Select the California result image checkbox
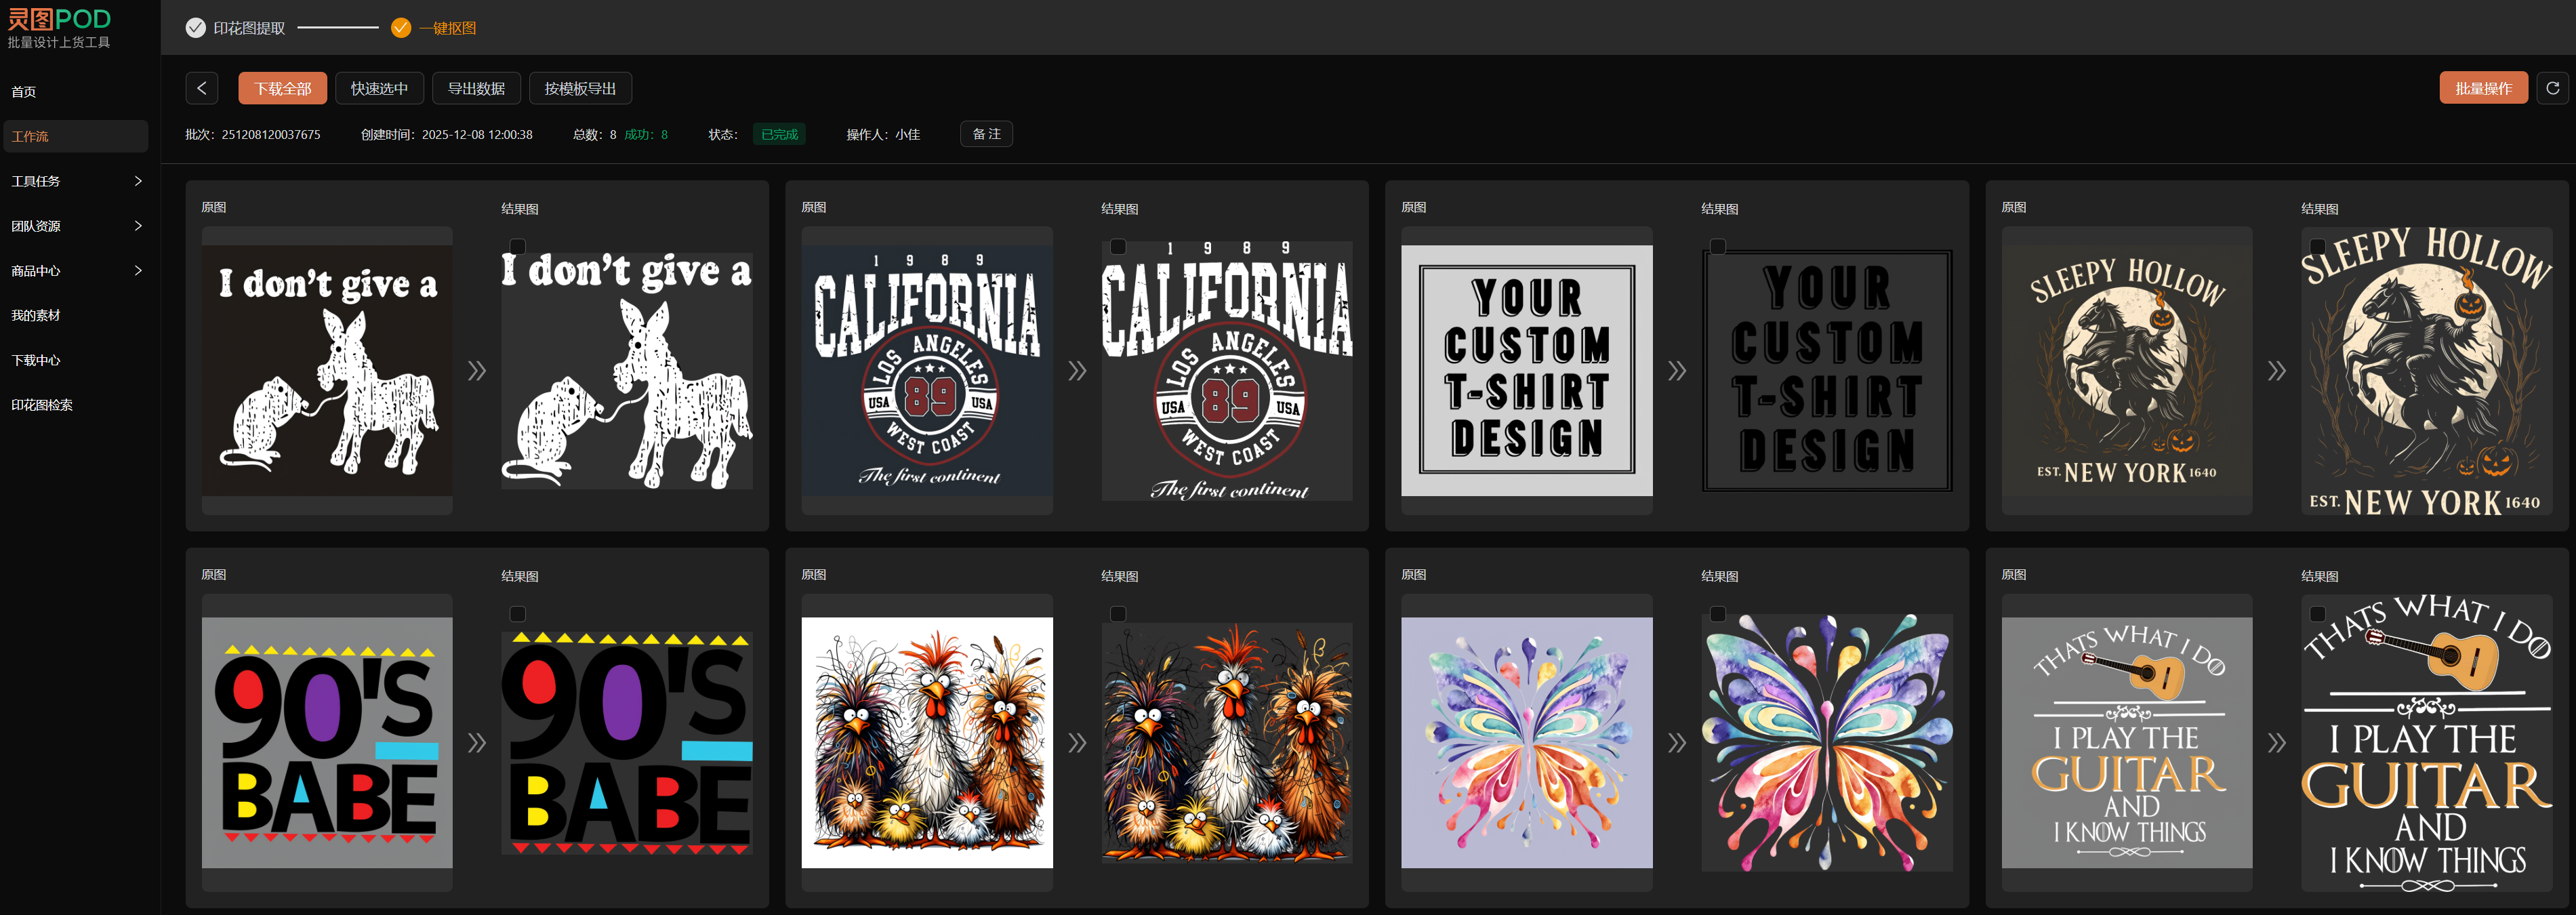 tap(1118, 246)
